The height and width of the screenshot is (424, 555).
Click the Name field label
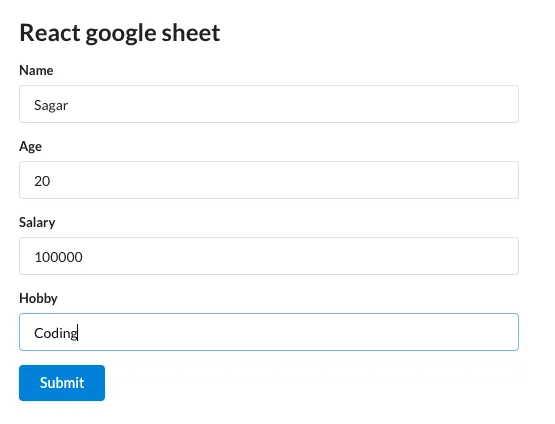coord(36,70)
